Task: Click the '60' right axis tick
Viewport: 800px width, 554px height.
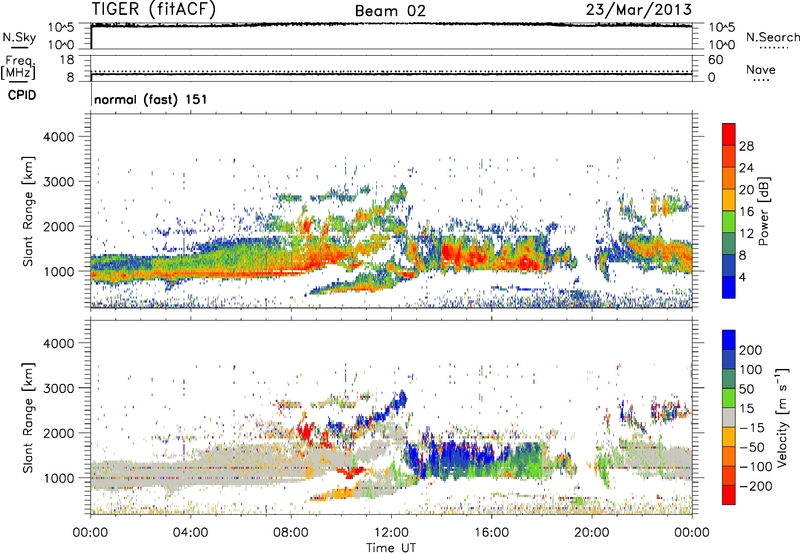Action: 715,60
